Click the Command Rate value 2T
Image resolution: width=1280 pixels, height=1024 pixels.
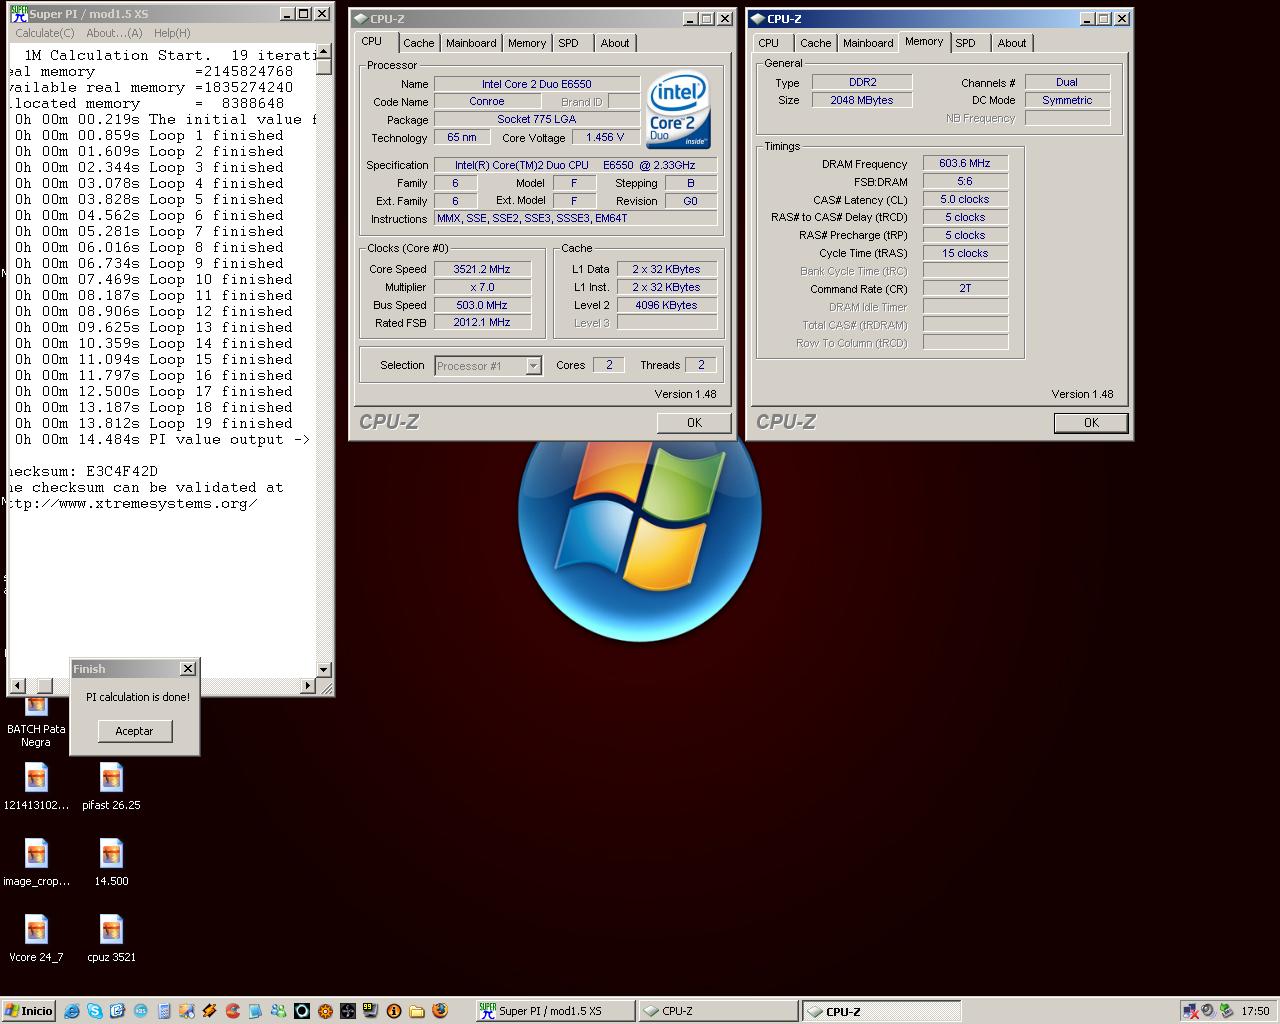(965, 288)
